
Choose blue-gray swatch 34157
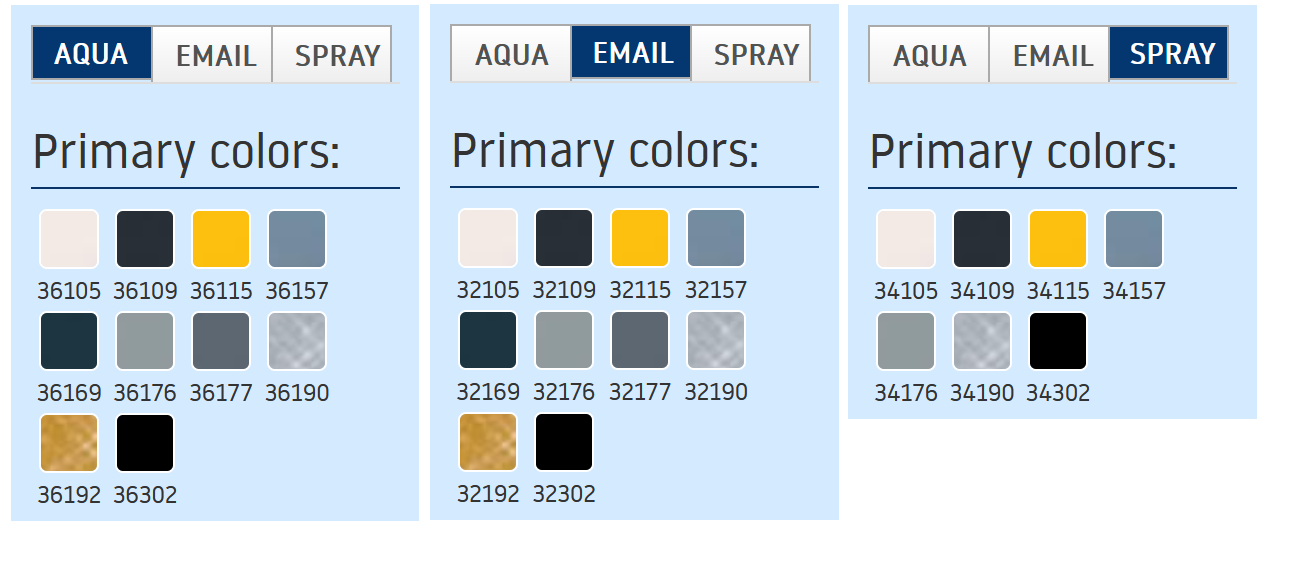pos(1134,239)
